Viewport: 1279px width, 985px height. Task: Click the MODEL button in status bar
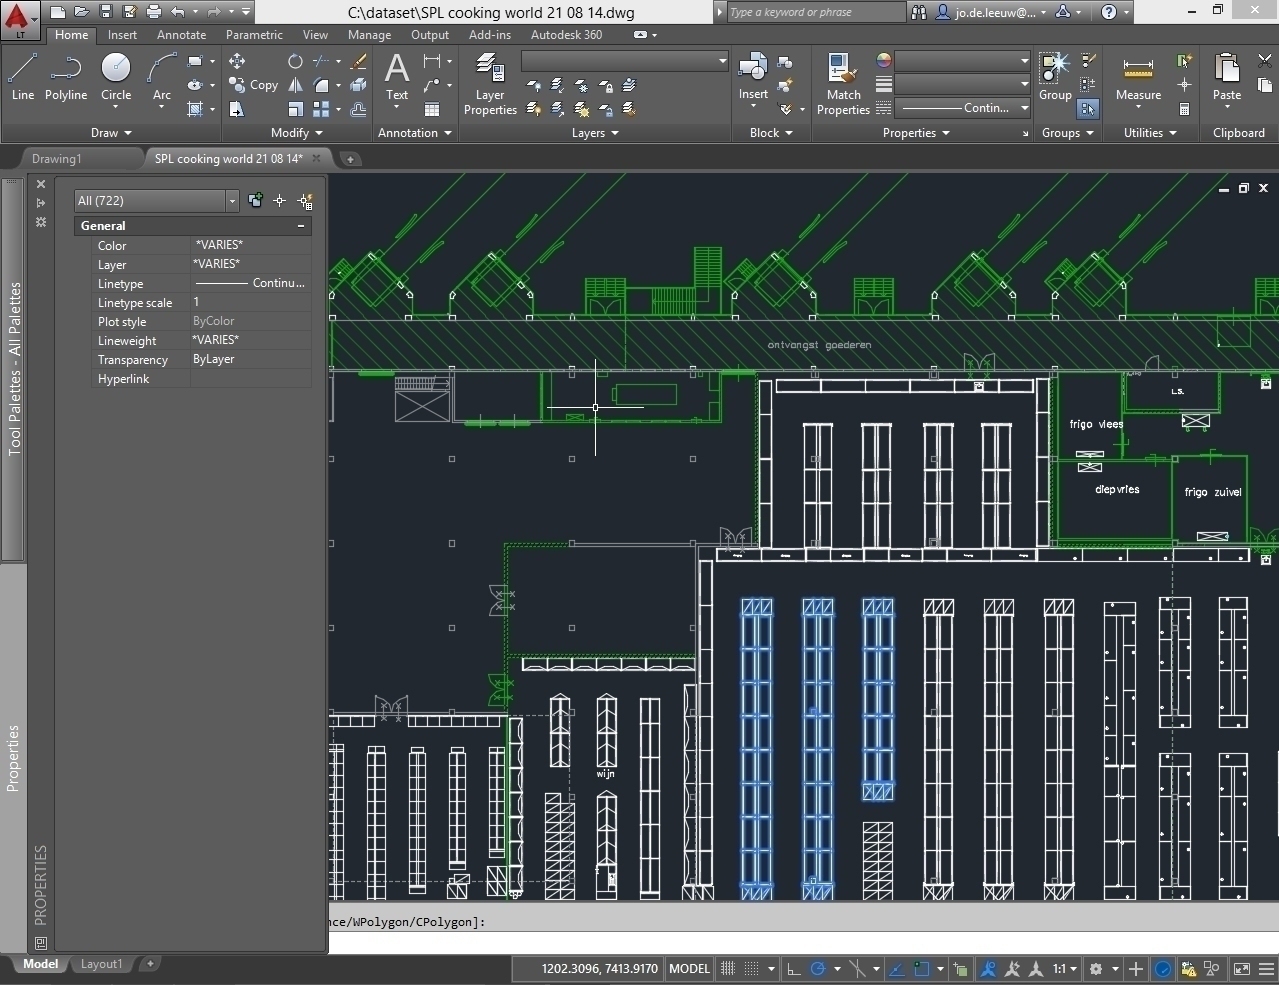(688, 968)
